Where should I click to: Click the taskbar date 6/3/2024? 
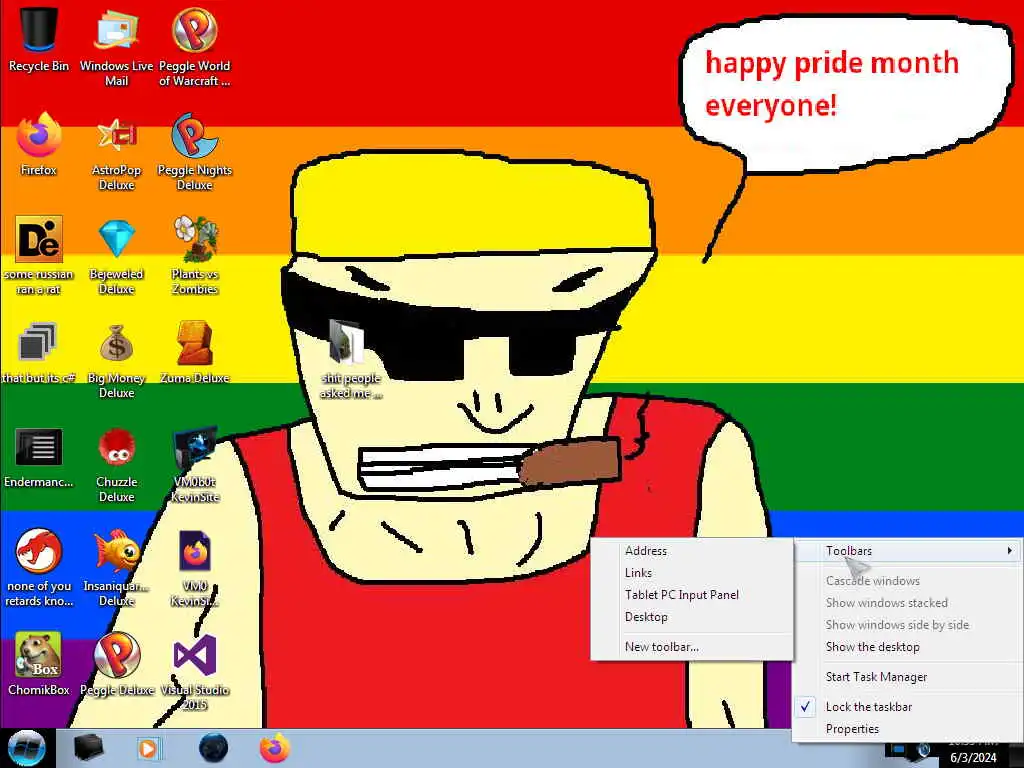click(x=973, y=758)
